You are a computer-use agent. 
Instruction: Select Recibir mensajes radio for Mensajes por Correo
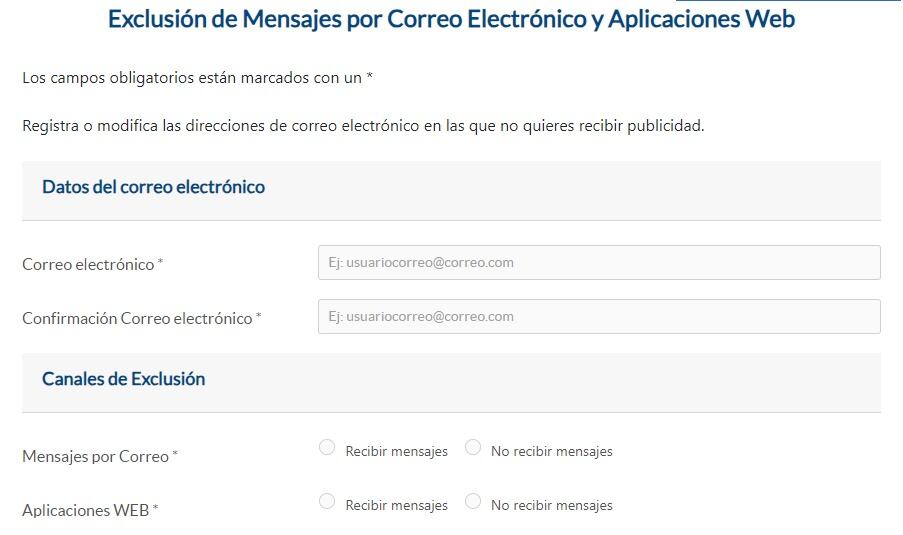[x=327, y=448]
